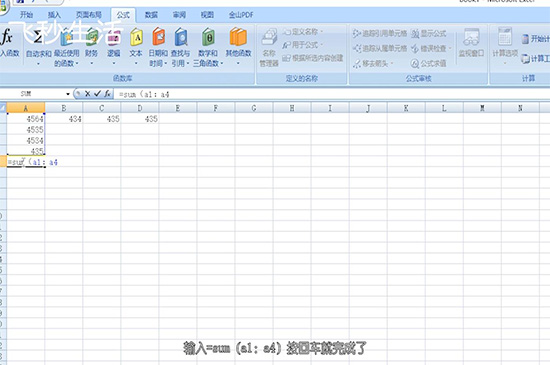Open the Text functions book icon

(136, 37)
